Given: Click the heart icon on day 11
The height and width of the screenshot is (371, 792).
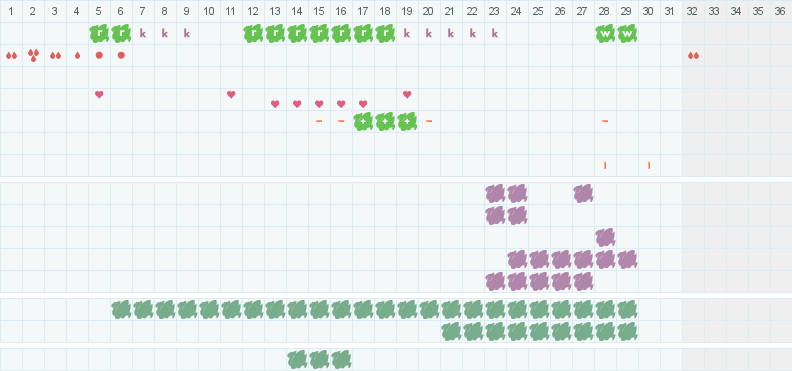Looking at the screenshot, I should (231, 94).
